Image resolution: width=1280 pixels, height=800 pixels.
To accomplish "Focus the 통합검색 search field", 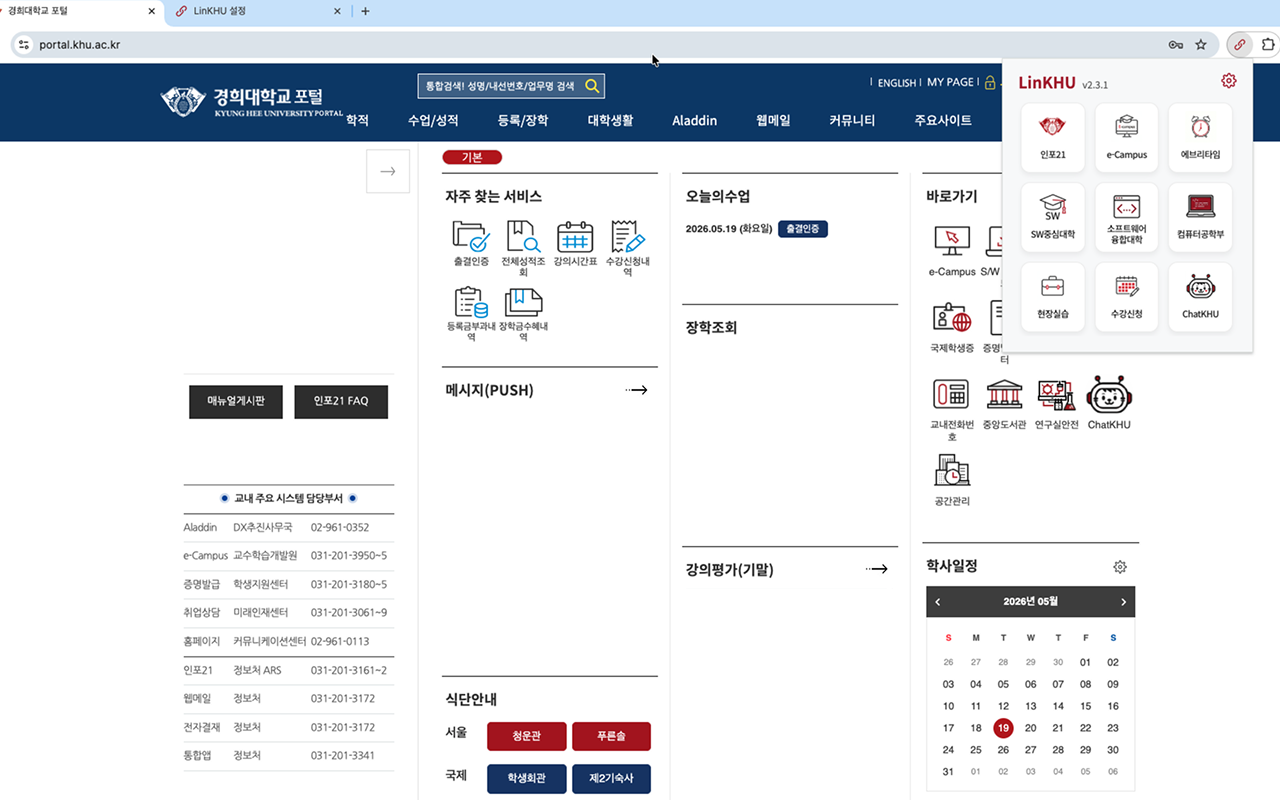I will [x=499, y=87].
